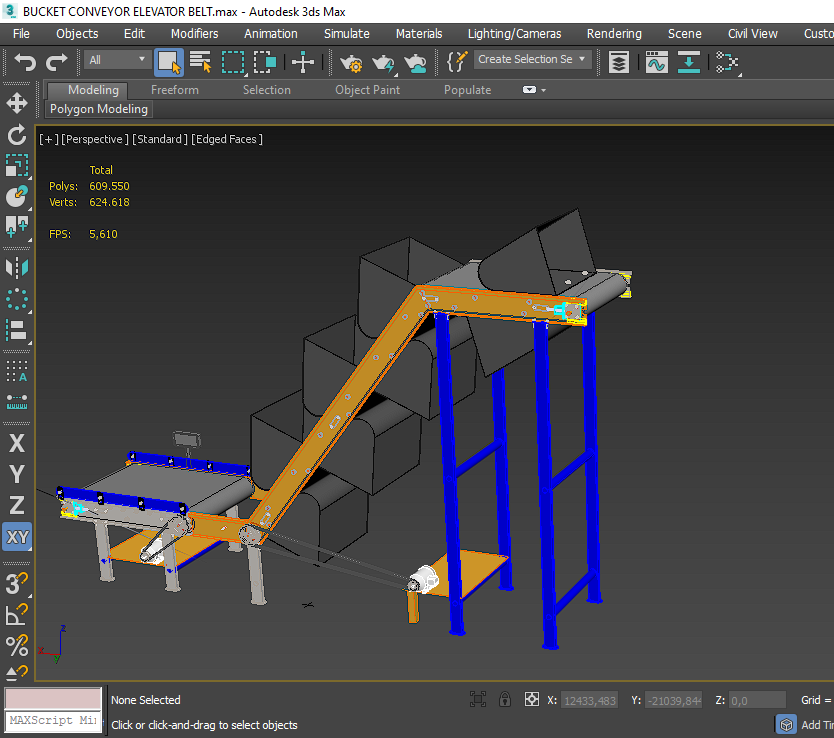834x738 pixels.
Task: Open the Materials menu
Action: coord(419,33)
